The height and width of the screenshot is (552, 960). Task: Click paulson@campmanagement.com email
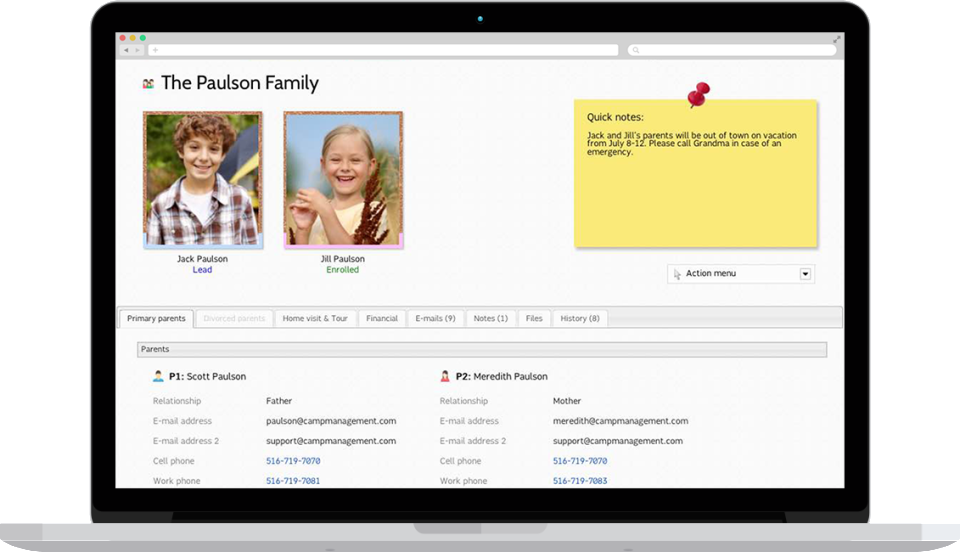coord(331,421)
